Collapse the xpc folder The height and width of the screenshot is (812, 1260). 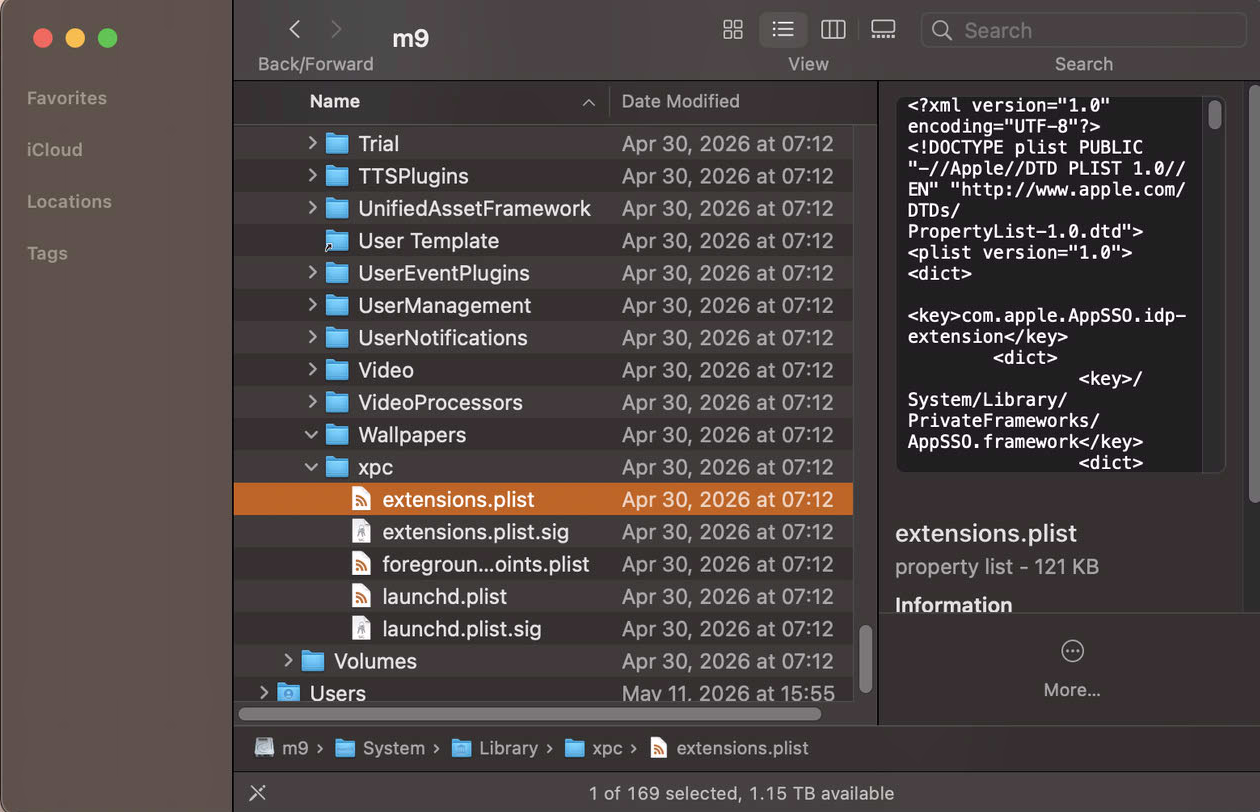tap(312, 467)
